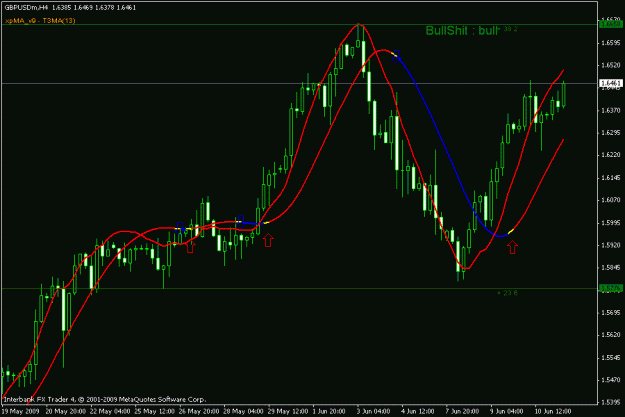This screenshot has height=417, width=625.
Task: Click the '3 Jun 04:00' time label
Action: click(373, 411)
